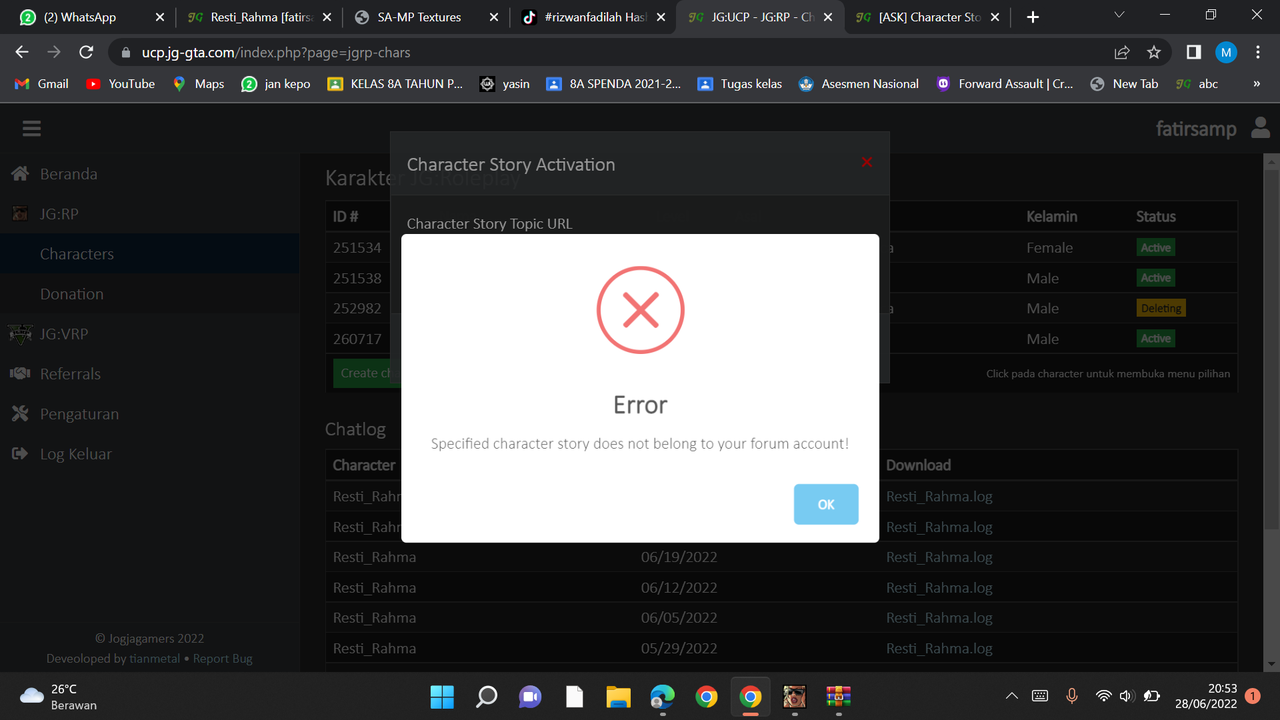The height and width of the screenshot is (720, 1280).
Task: Reload the current page
Action: pos(86,52)
